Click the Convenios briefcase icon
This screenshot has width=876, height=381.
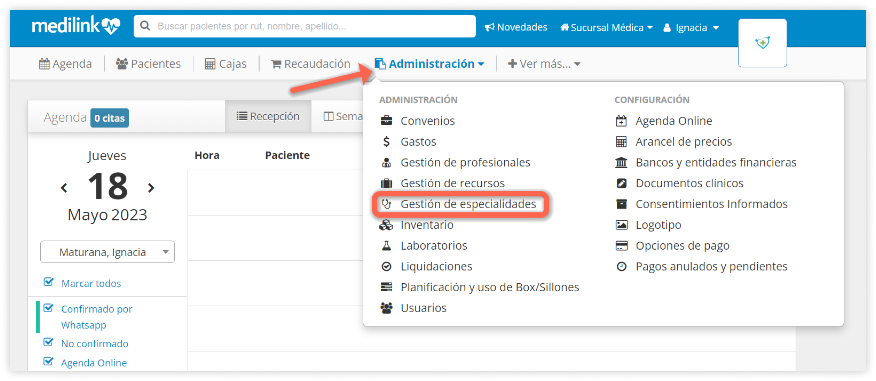click(386, 121)
